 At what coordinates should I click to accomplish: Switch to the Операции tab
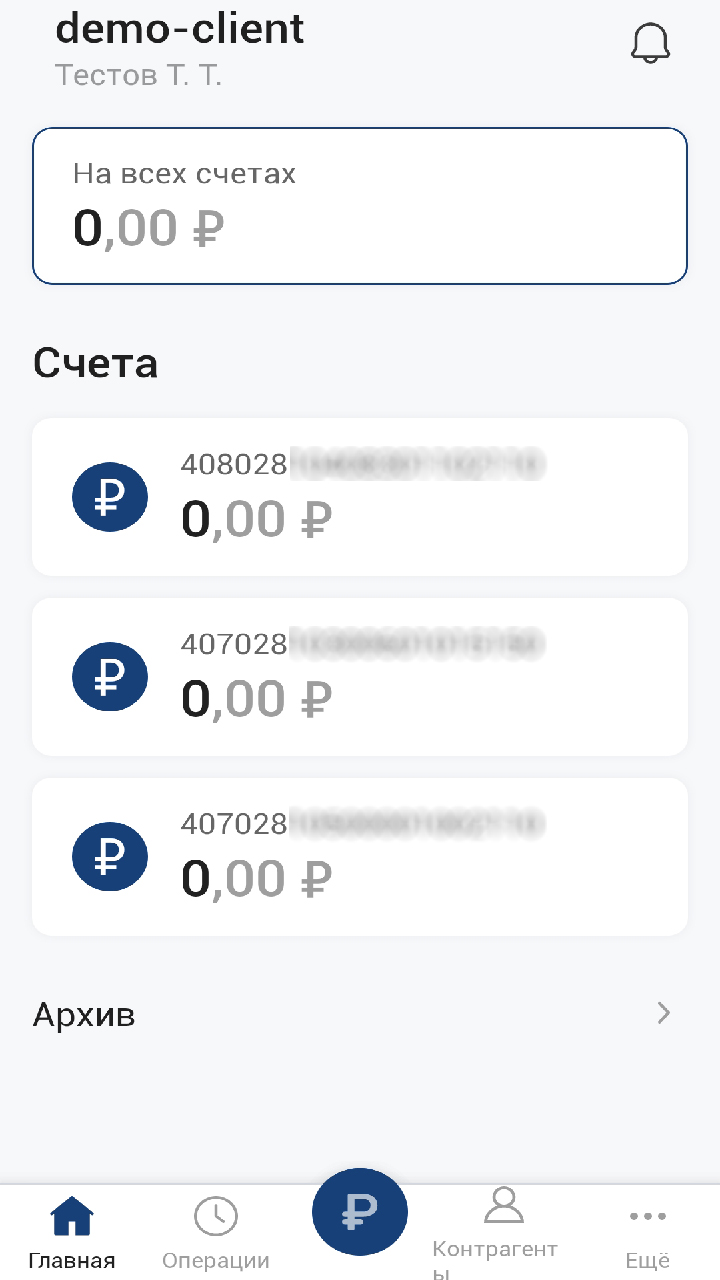pos(216,1261)
